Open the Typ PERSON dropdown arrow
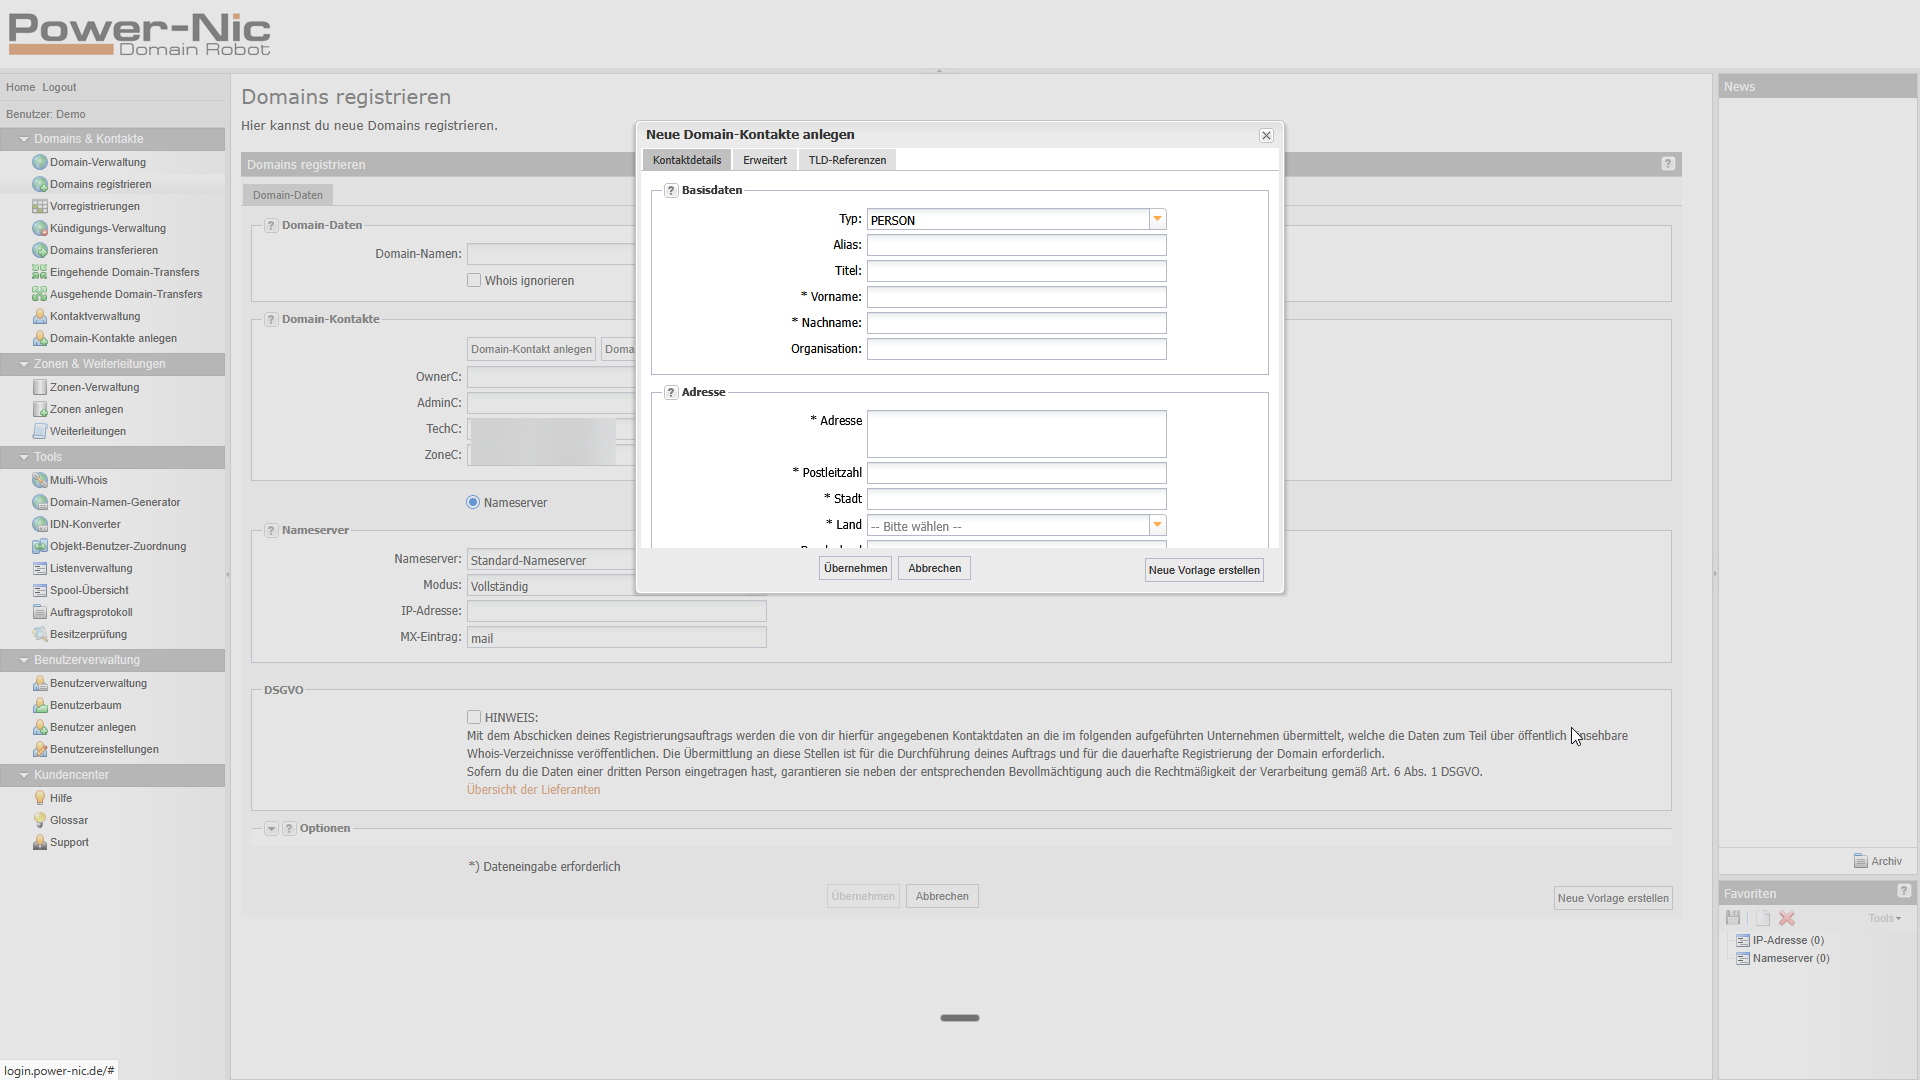 tap(1157, 220)
